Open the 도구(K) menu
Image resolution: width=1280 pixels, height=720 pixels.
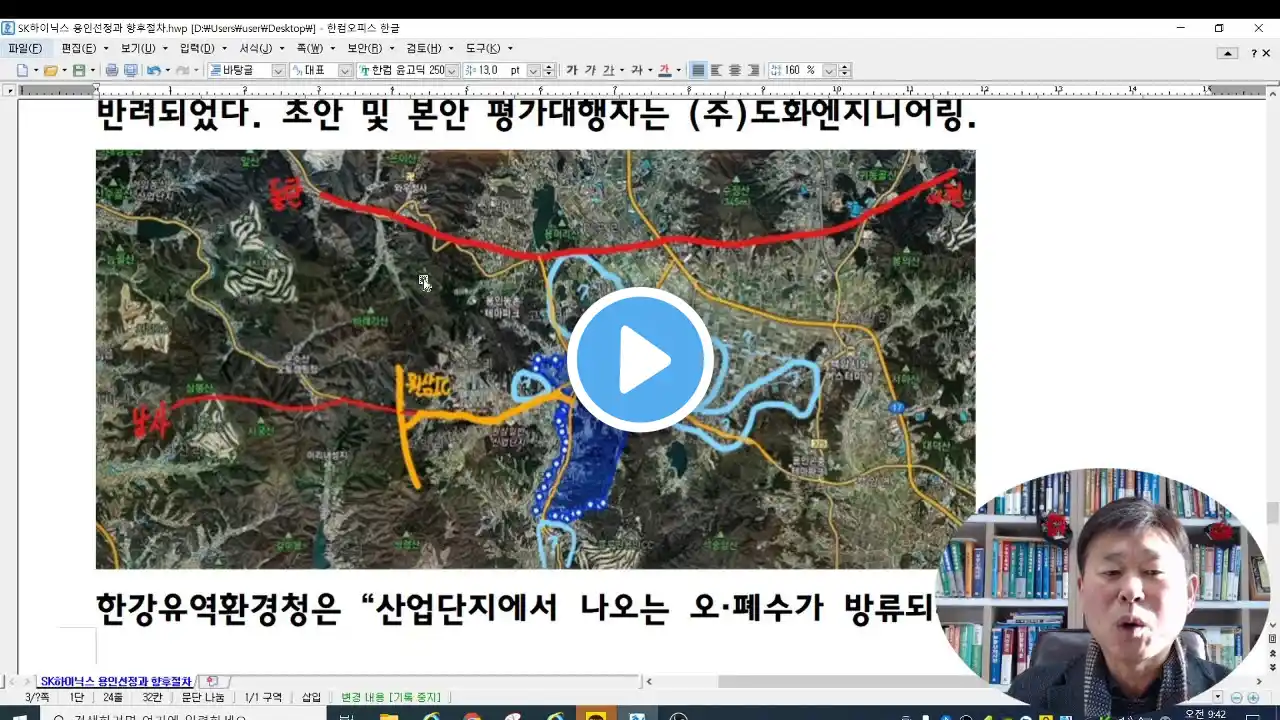coord(483,48)
